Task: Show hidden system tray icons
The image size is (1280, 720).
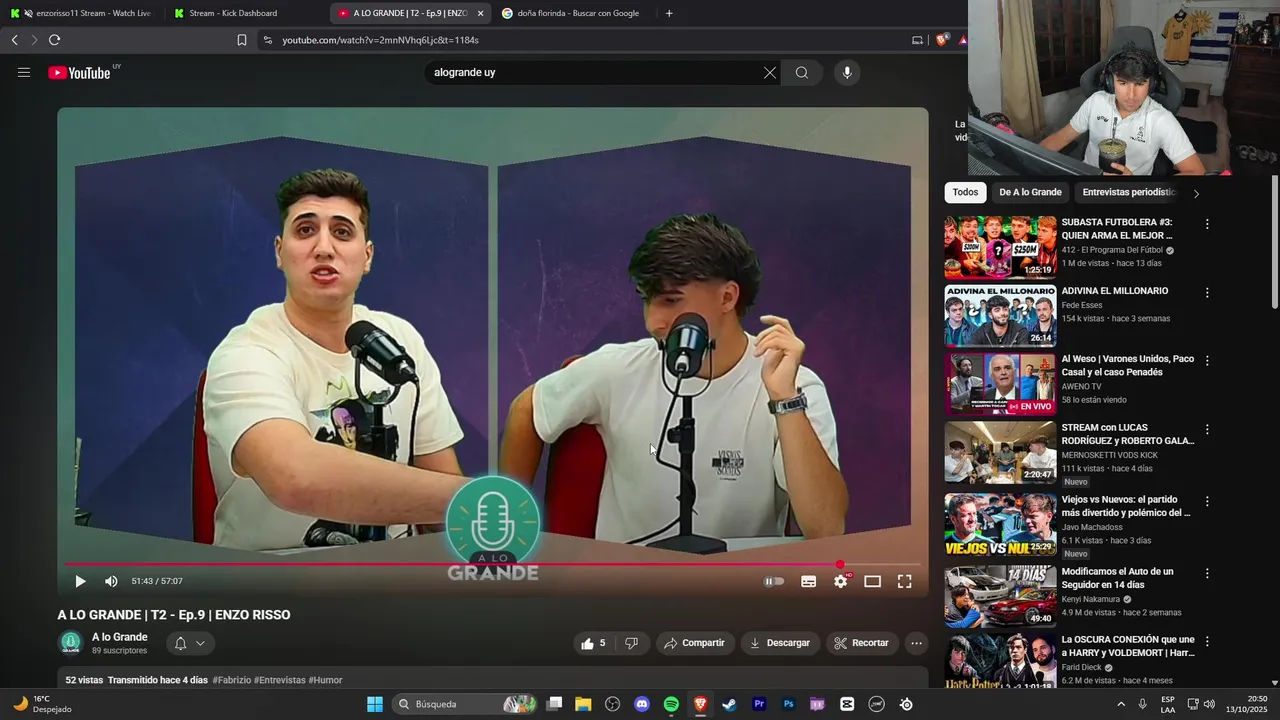Action: pyautogui.click(x=1120, y=704)
